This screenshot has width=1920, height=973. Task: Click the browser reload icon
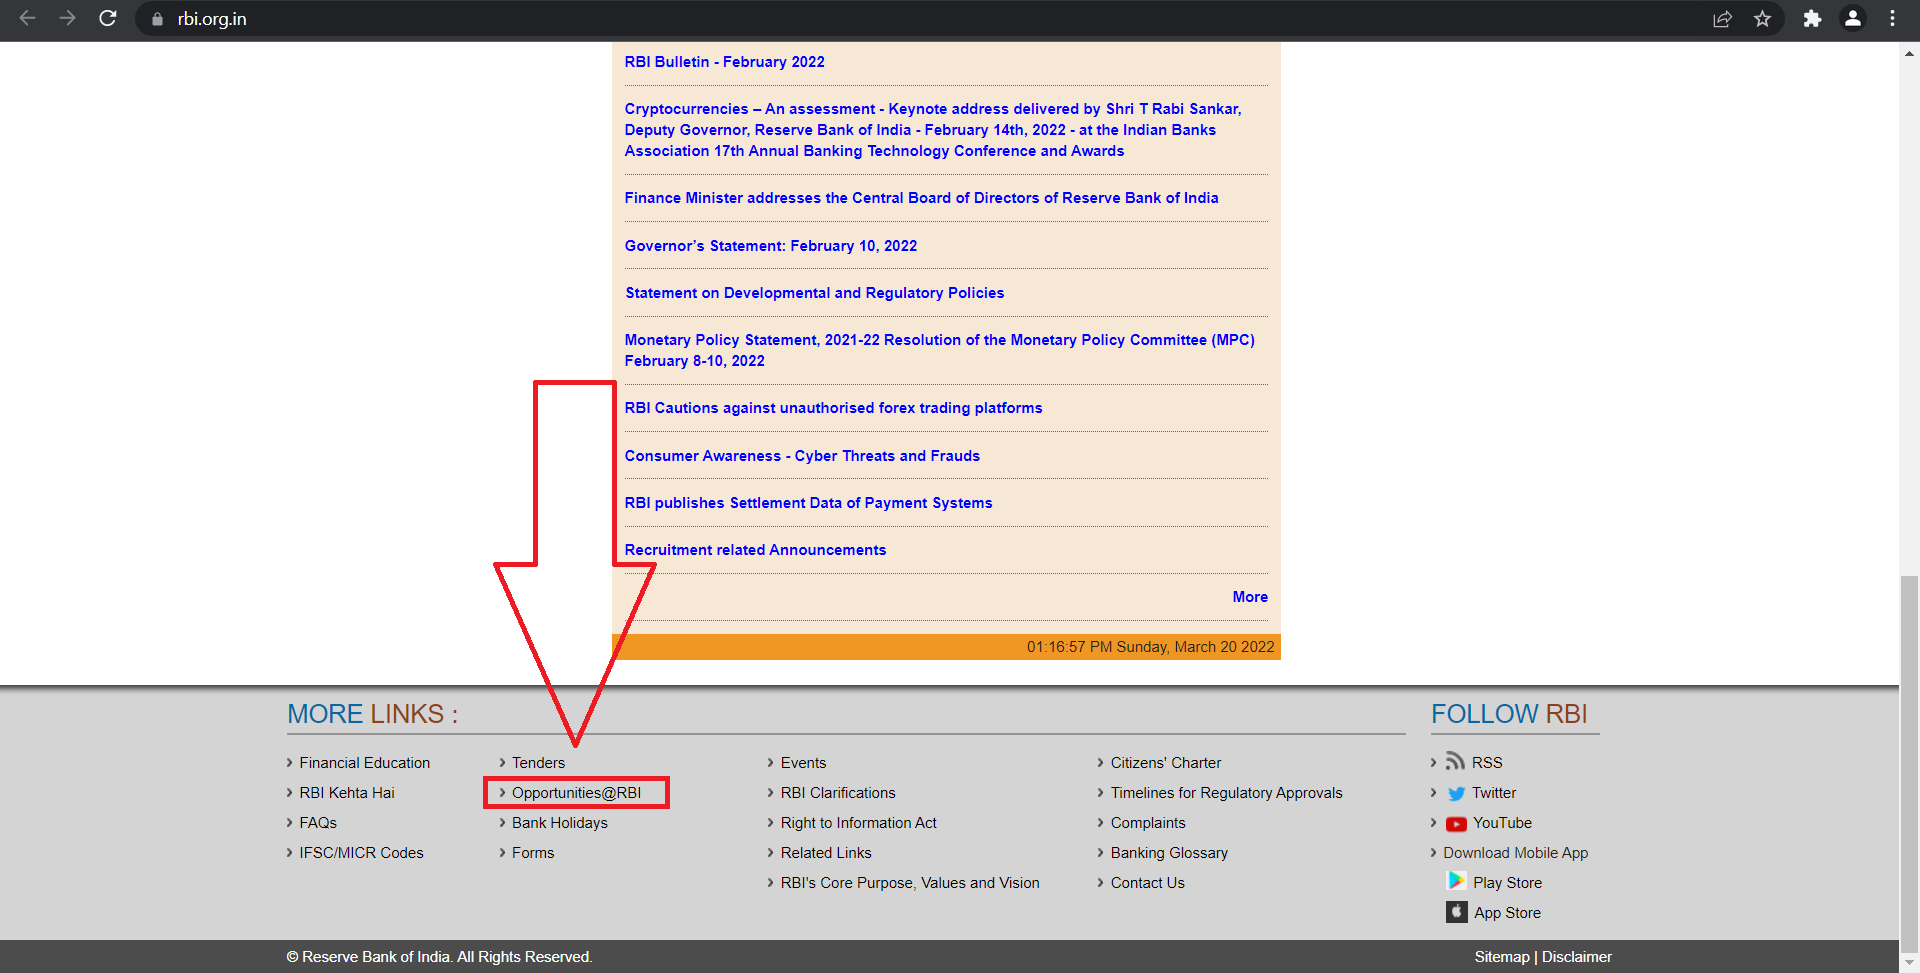(108, 18)
